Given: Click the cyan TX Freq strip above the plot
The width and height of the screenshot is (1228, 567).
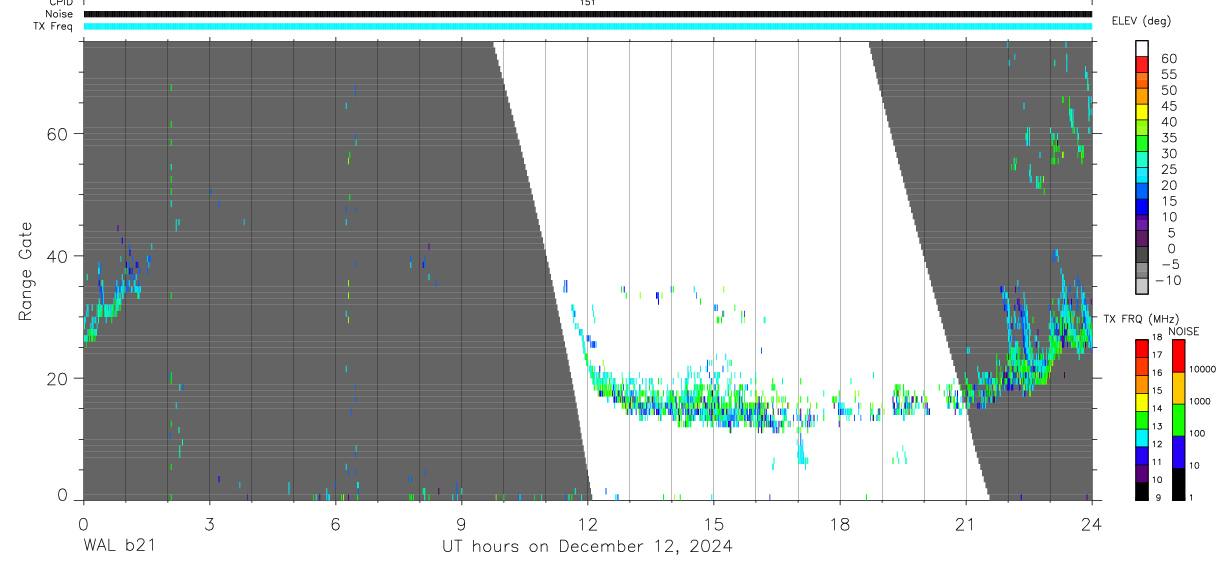Looking at the screenshot, I should pos(587,26).
